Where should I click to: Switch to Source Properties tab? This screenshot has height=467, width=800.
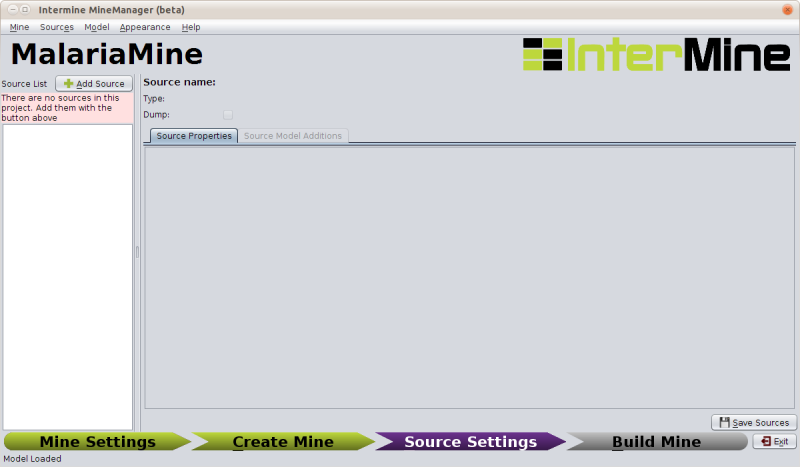(194, 136)
